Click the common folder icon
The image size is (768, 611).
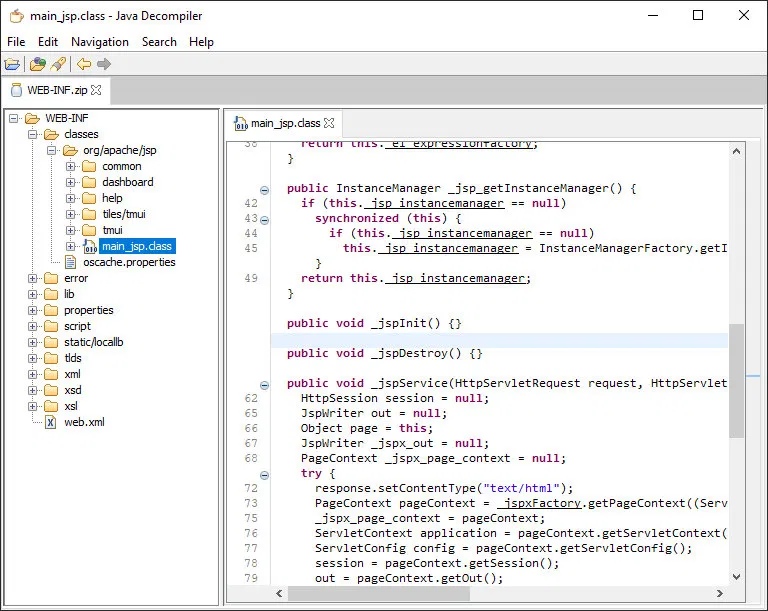[89, 167]
